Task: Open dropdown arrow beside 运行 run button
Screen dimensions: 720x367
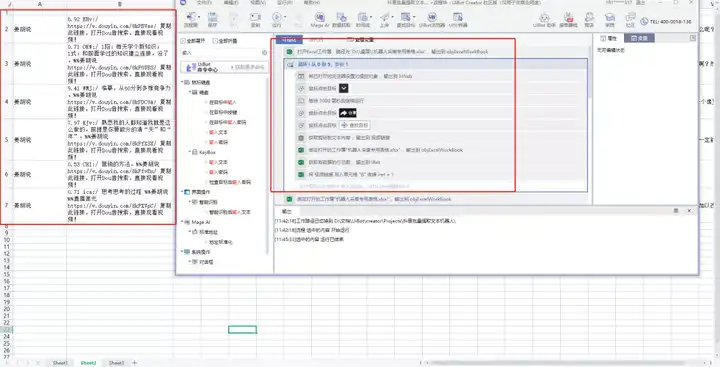Action: point(285,17)
